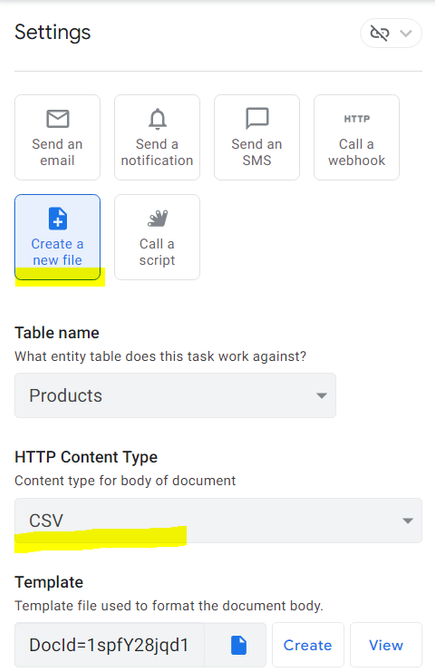Screen dimensions: 435x672
Task: Pick the Send an SMS chat bubble icon
Action: point(257,118)
